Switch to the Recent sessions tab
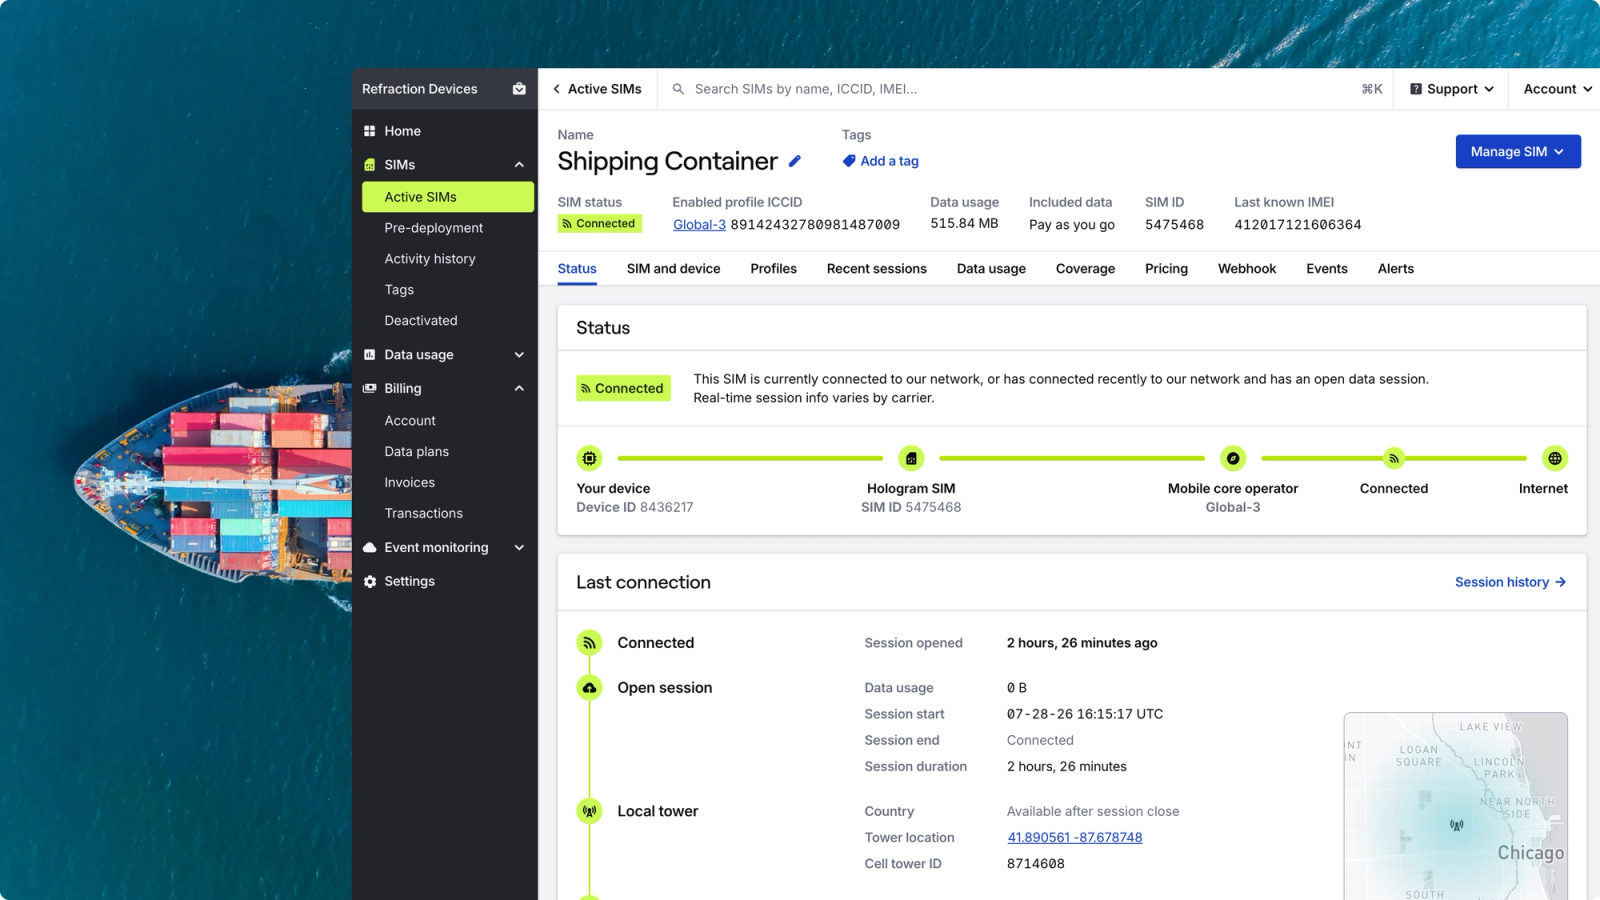Screen dimensions: 1600x900 coord(877,269)
